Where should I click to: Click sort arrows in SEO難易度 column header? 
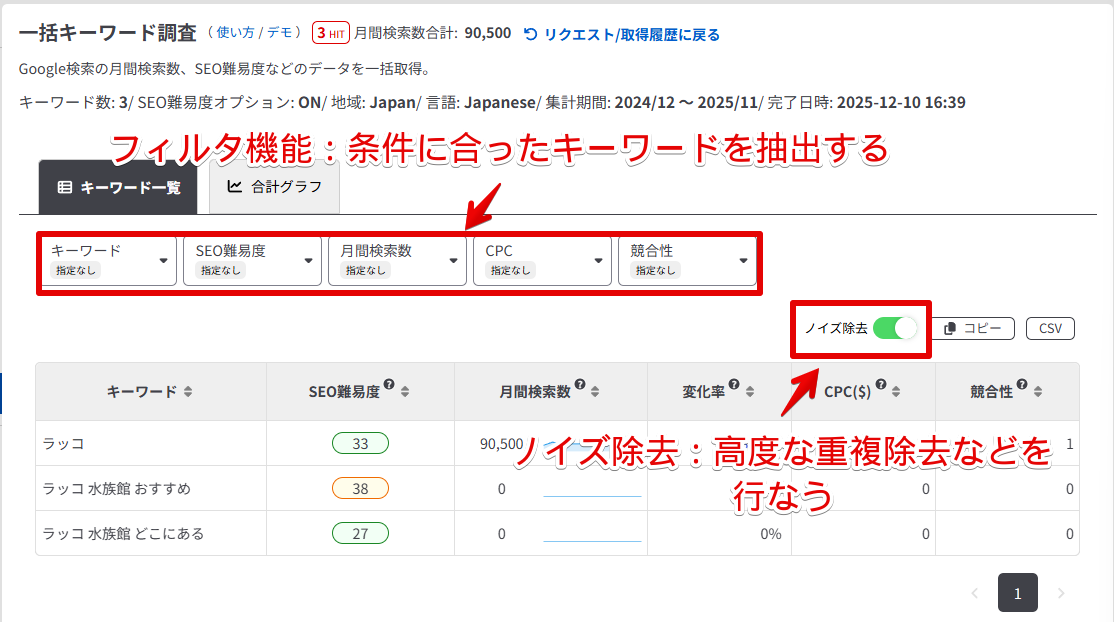[x=404, y=392]
